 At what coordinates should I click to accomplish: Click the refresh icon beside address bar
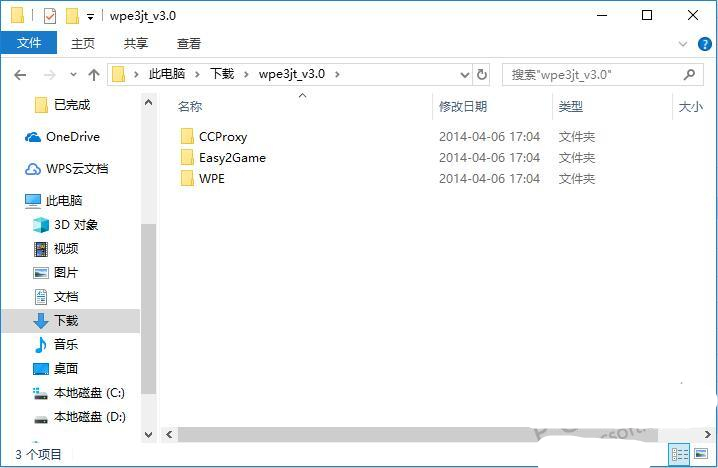tap(481, 74)
